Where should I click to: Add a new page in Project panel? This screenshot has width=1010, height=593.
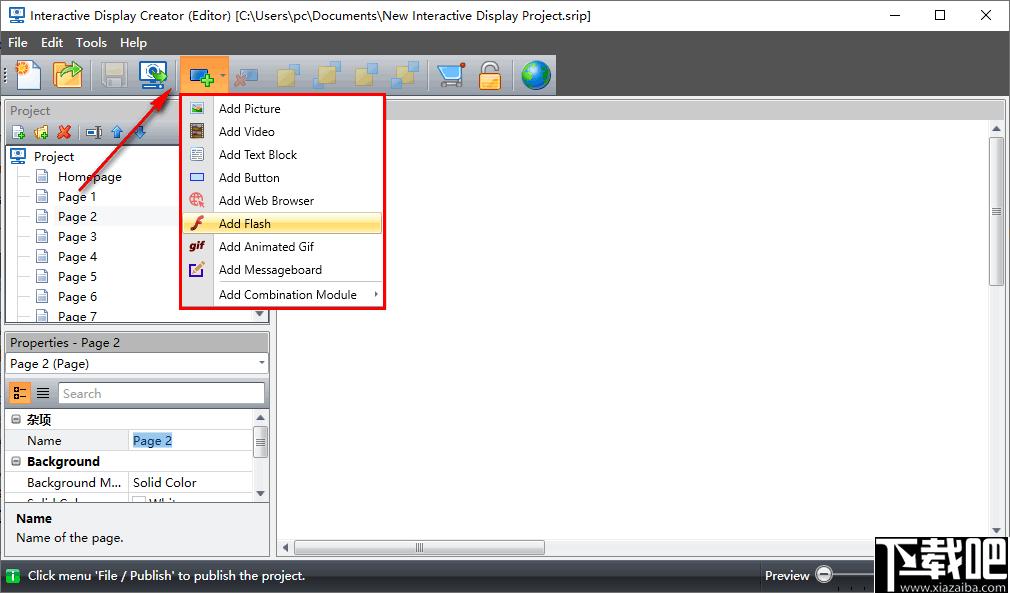(19, 133)
